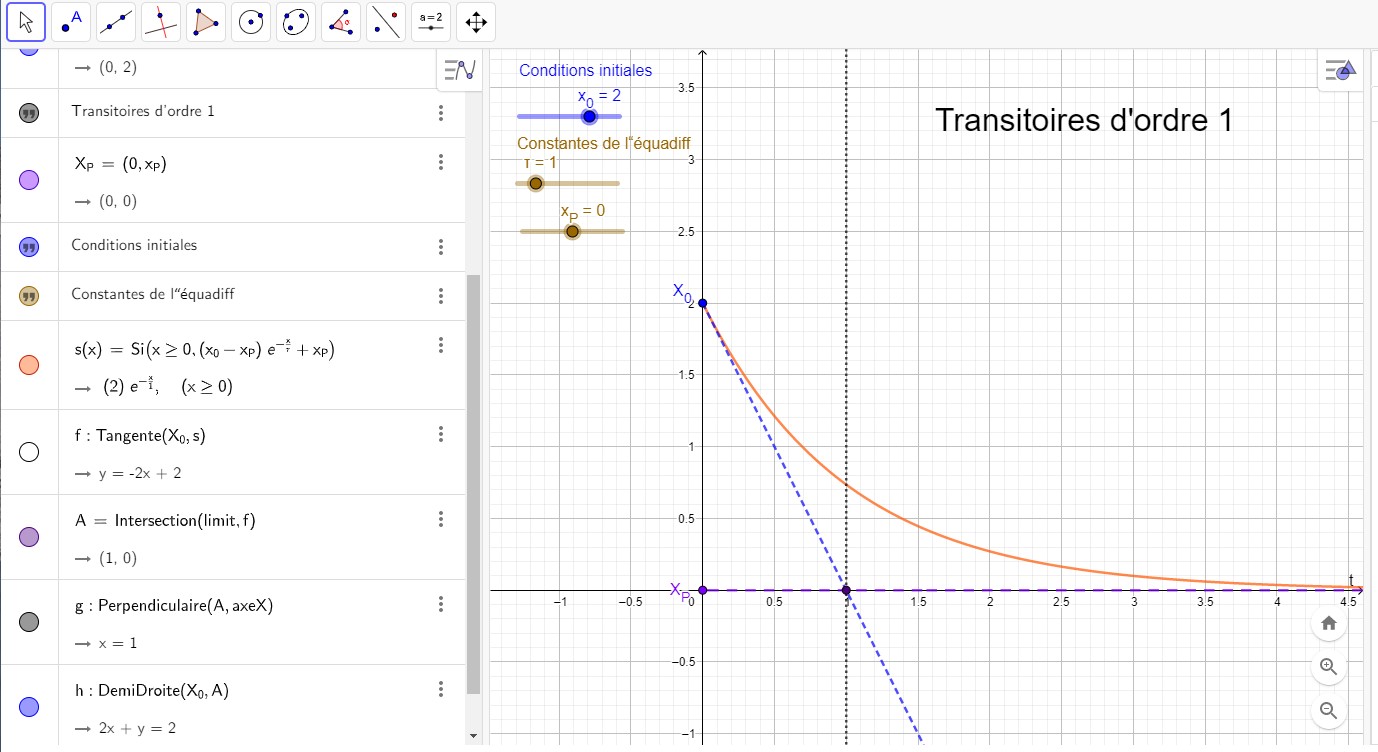The image size is (1378, 752).
Task: Select the Circle with Center tool
Action: (250, 21)
